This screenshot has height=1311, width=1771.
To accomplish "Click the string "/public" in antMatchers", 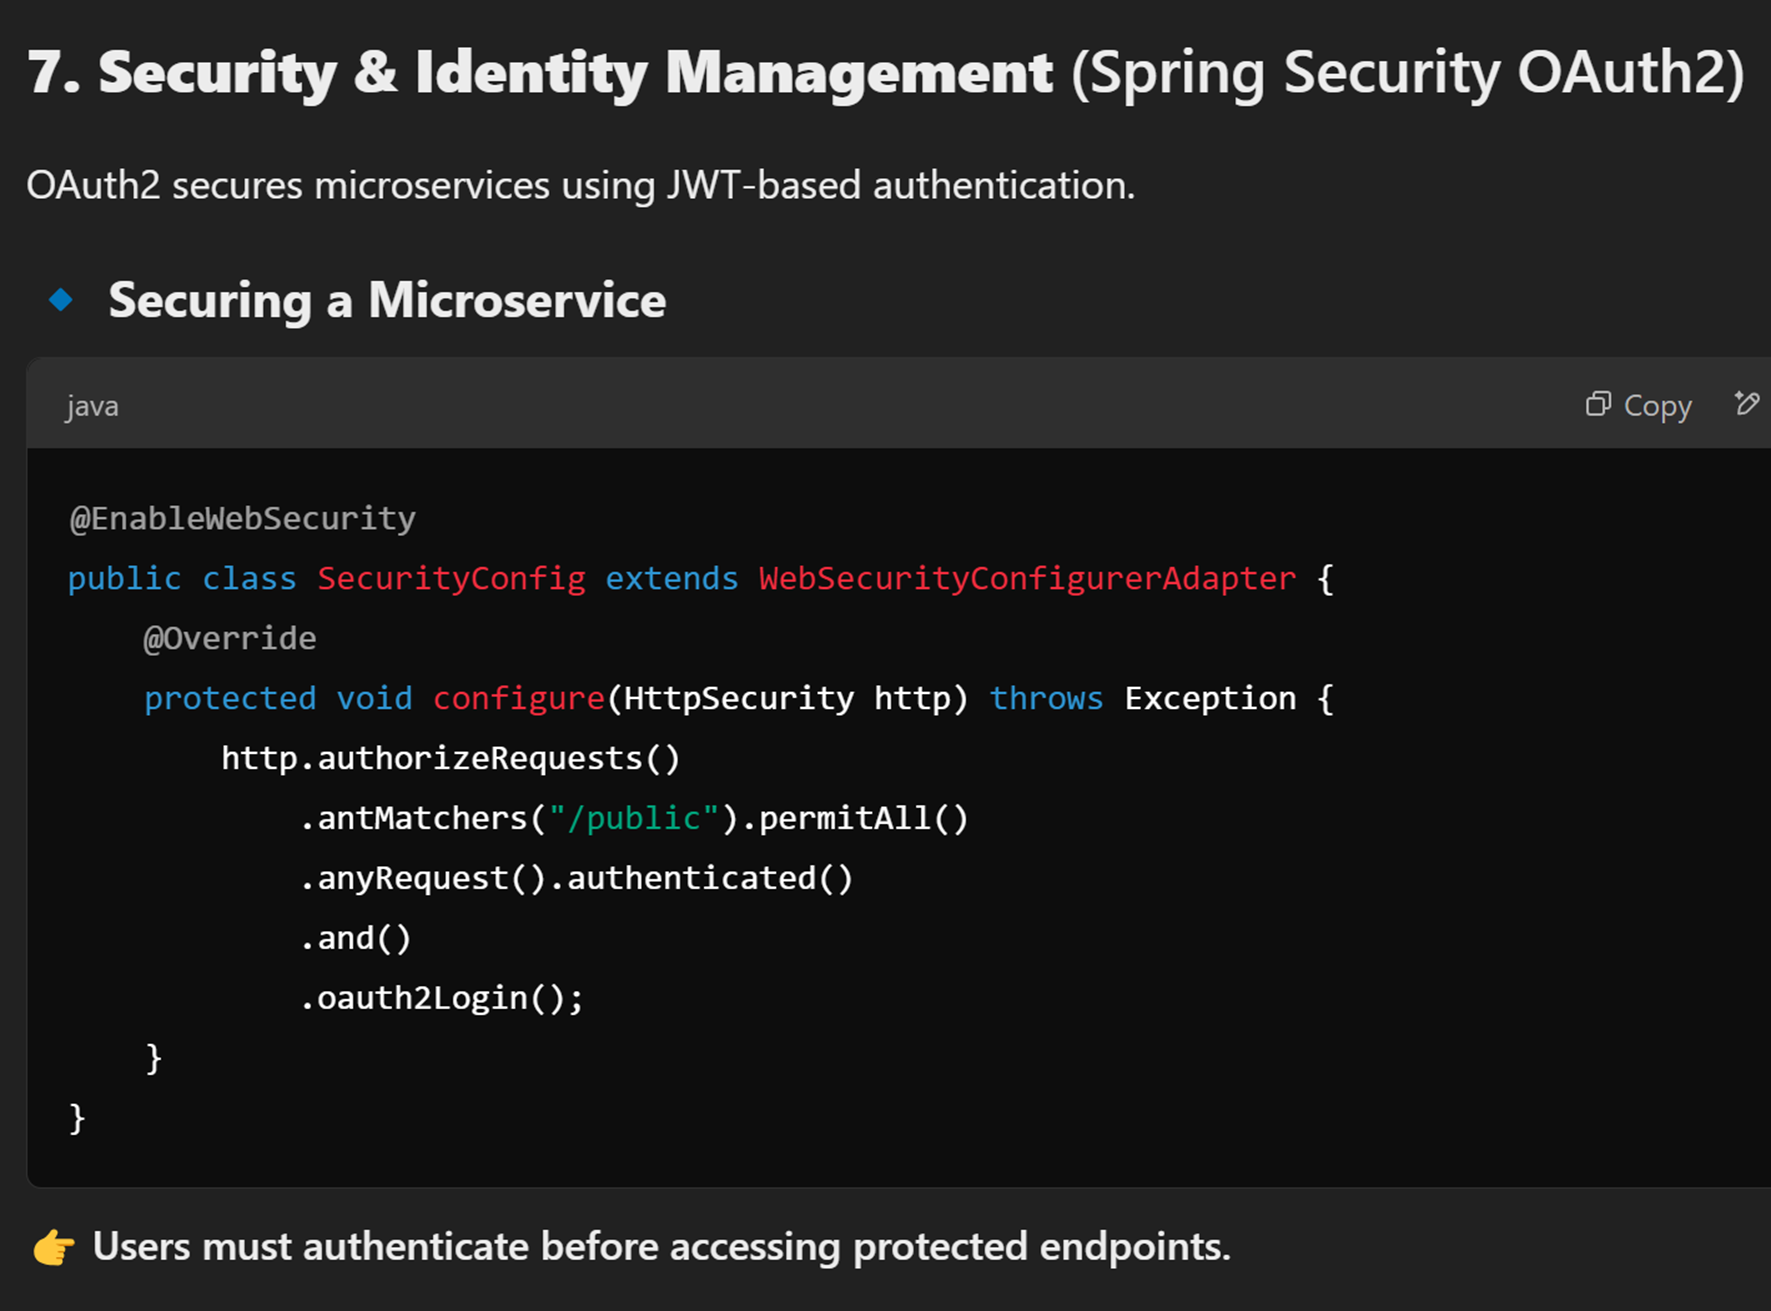I will point(634,818).
